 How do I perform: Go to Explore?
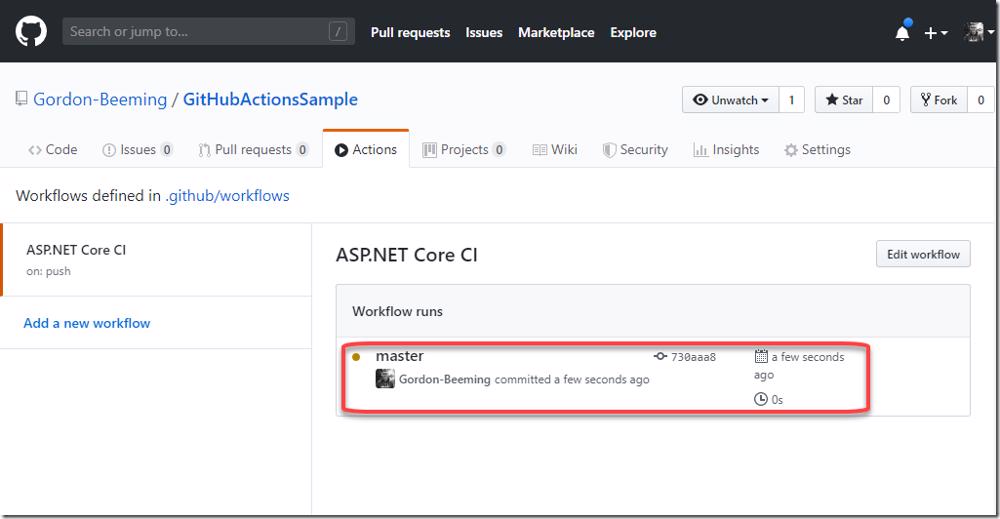click(x=633, y=33)
